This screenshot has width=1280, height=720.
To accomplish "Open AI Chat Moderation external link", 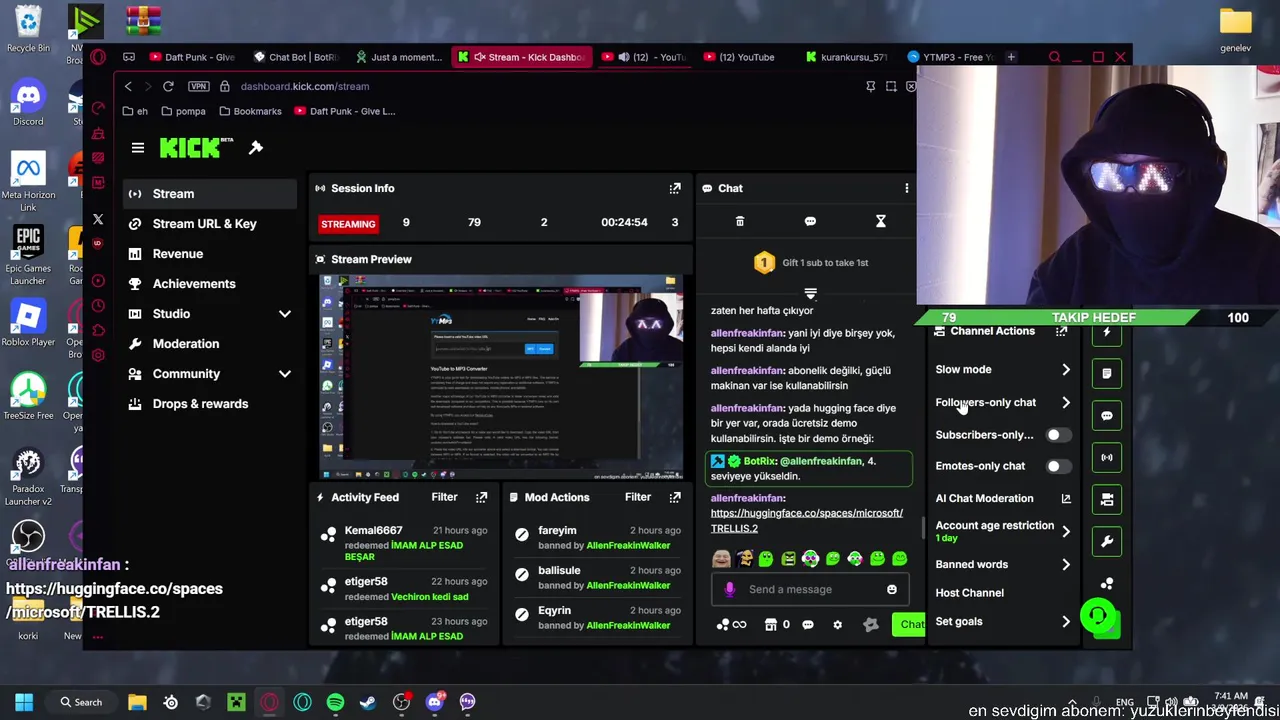I will 1066,499.
